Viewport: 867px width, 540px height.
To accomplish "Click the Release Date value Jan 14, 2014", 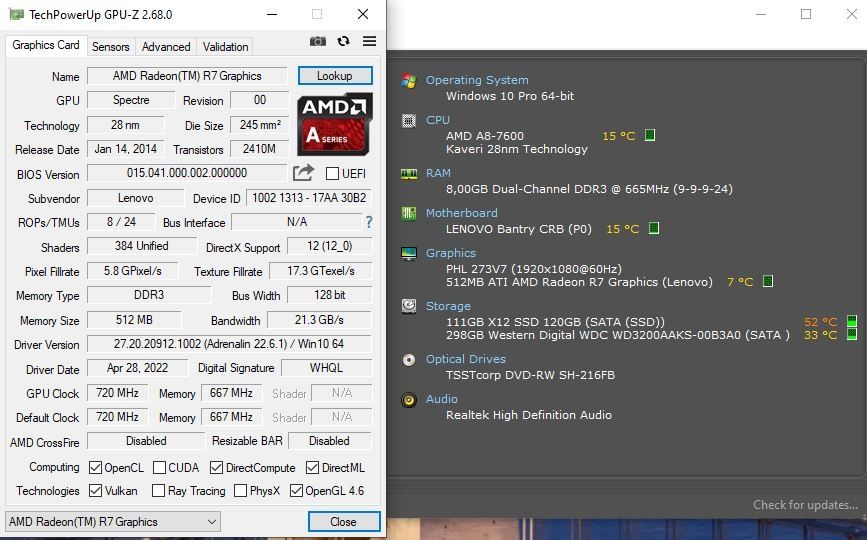I will tap(126, 149).
